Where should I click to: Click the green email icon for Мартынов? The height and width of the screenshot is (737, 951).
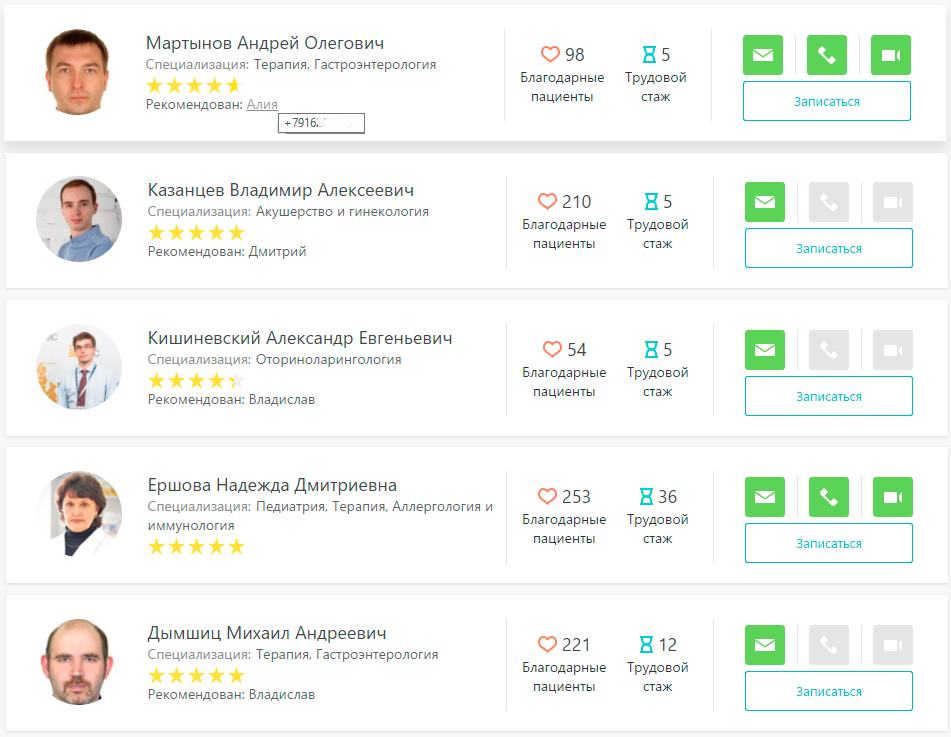coord(763,55)
